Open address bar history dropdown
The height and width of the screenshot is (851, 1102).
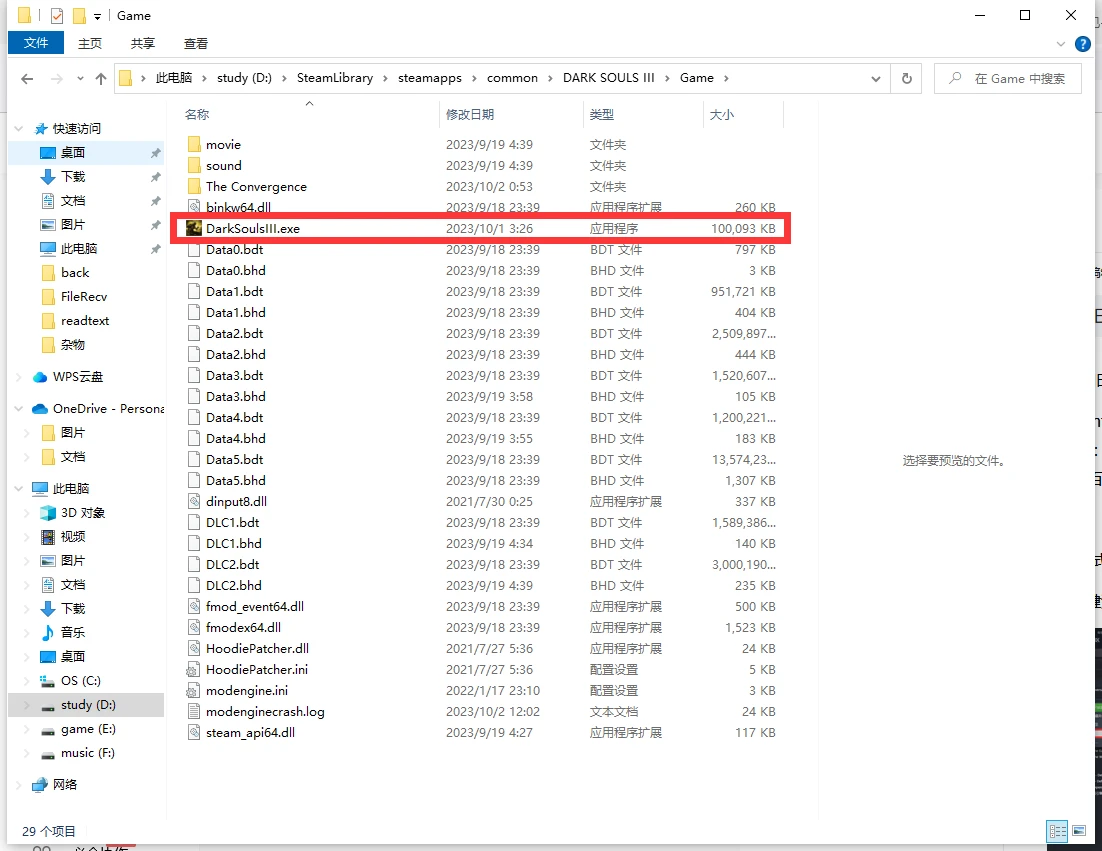coord(876,79)
